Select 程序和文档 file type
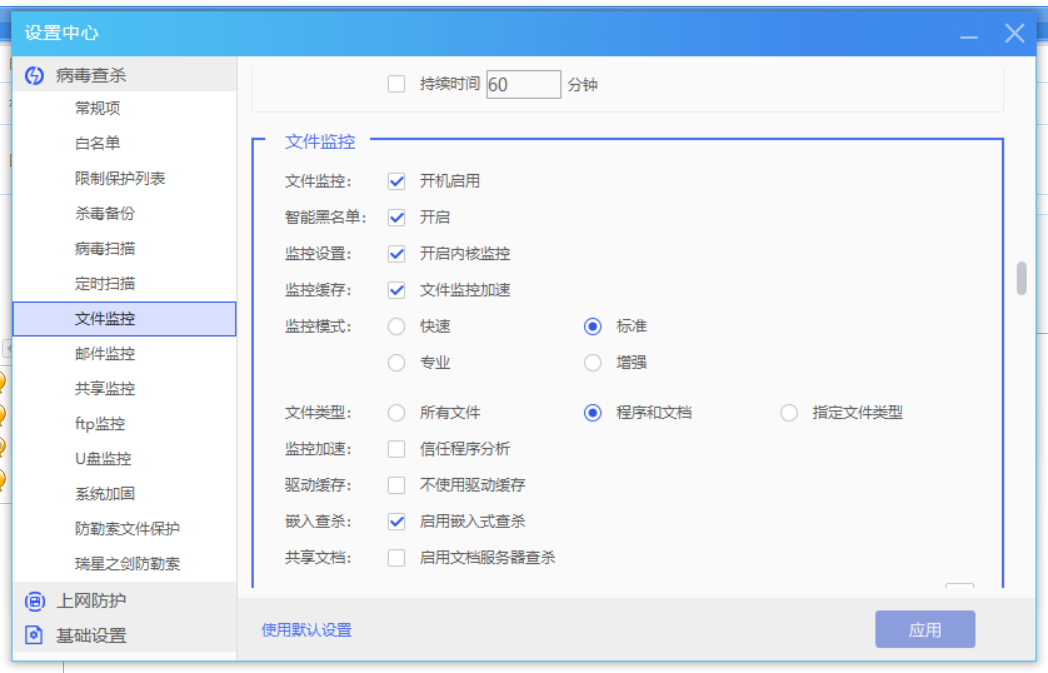 coord(592,412)
